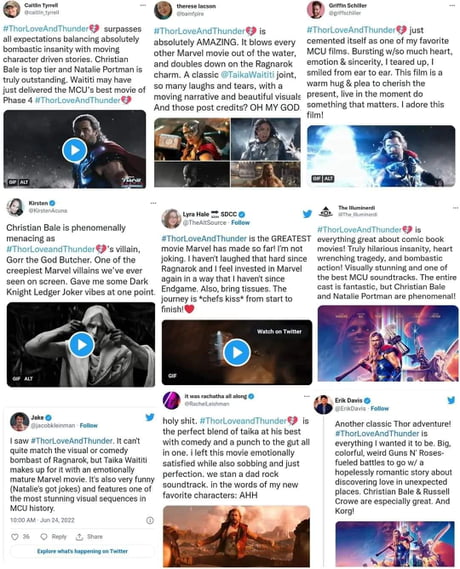Click the Twitter bird icon in Erik Davis's tweet

click(451, 400)
